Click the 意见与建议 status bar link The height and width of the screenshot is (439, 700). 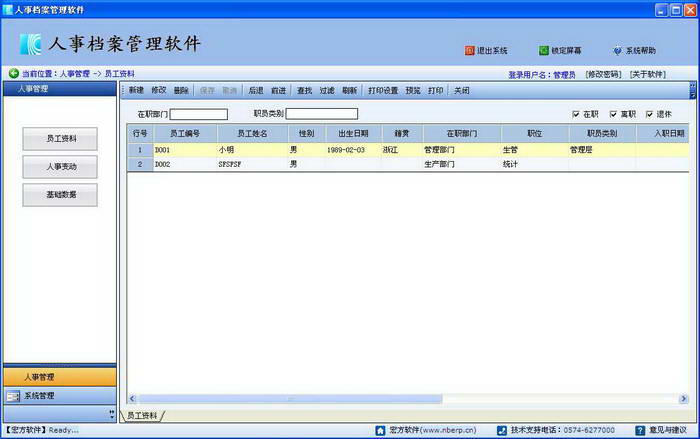667,430
